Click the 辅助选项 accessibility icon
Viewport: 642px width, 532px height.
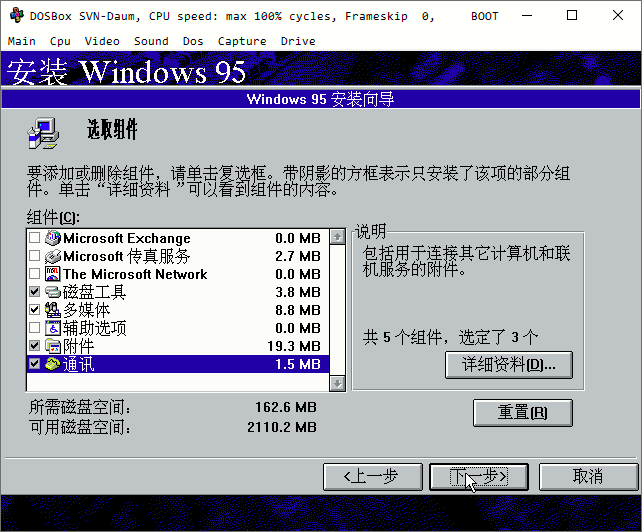point(53,328)
